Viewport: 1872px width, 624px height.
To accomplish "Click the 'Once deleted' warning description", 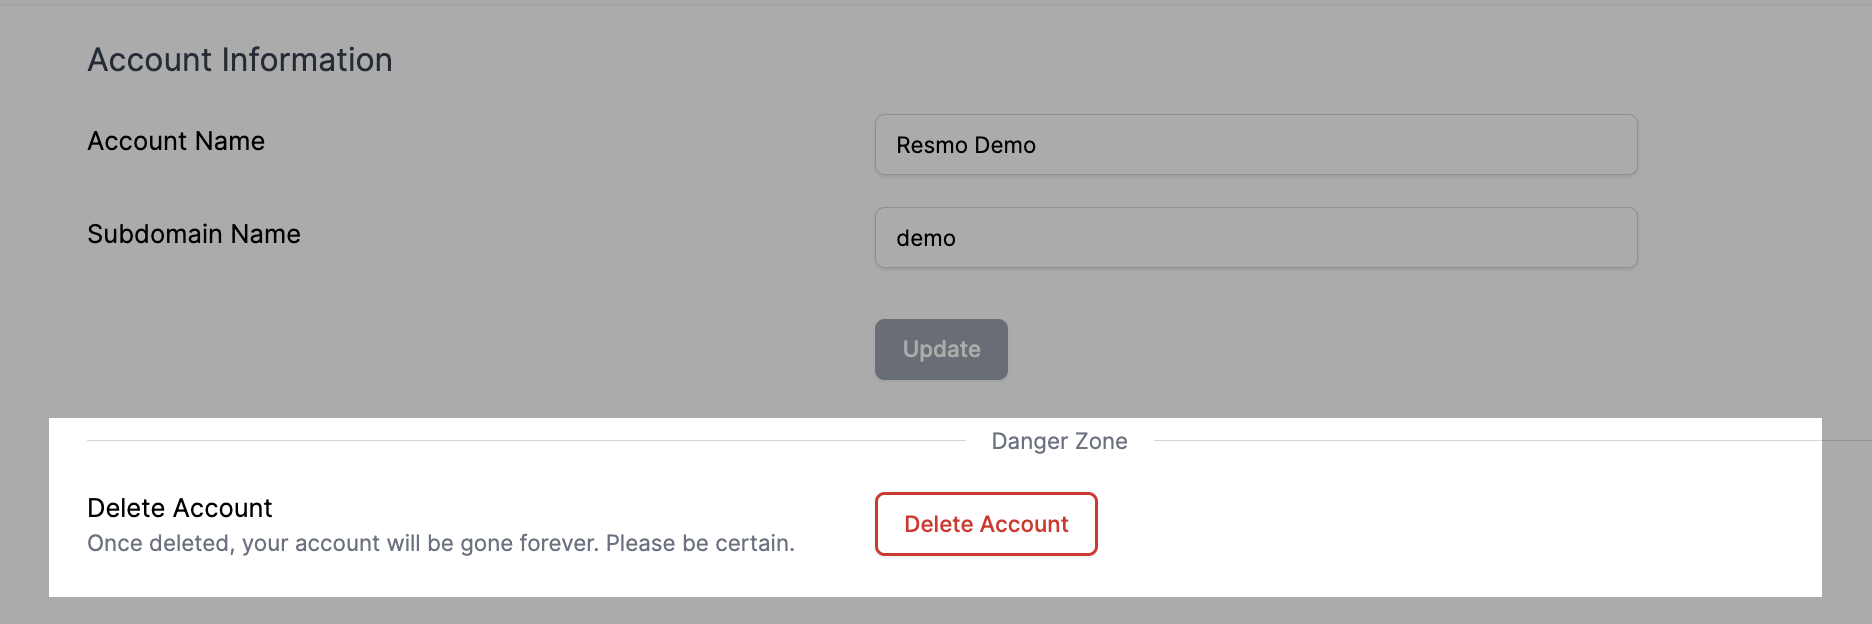I will tap(440, 543).
